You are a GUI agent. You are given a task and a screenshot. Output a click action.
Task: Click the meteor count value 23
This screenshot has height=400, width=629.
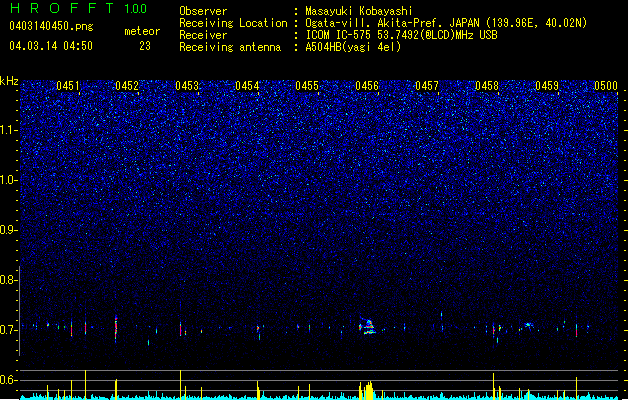pyautogui.click(x=145, y=46)
